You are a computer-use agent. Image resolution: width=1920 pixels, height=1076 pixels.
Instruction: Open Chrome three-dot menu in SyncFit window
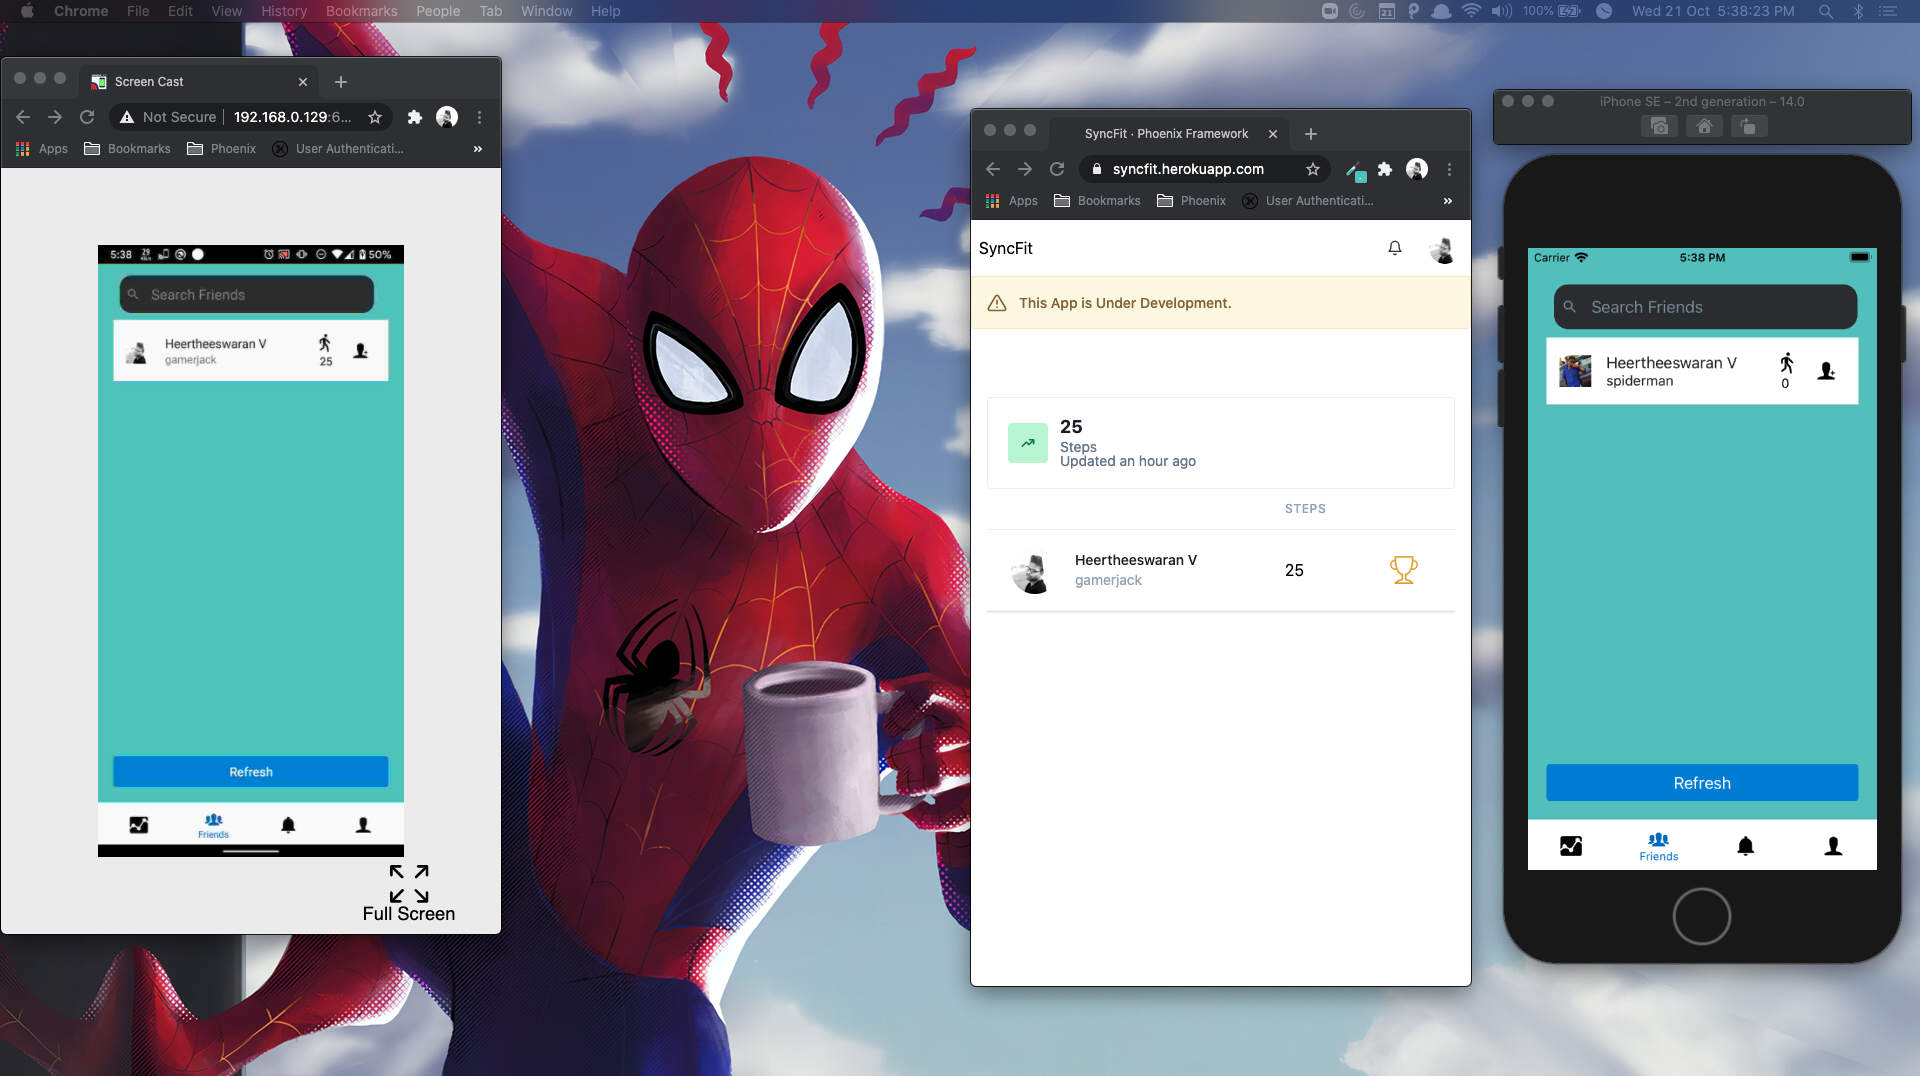(x=1449, y=169)
